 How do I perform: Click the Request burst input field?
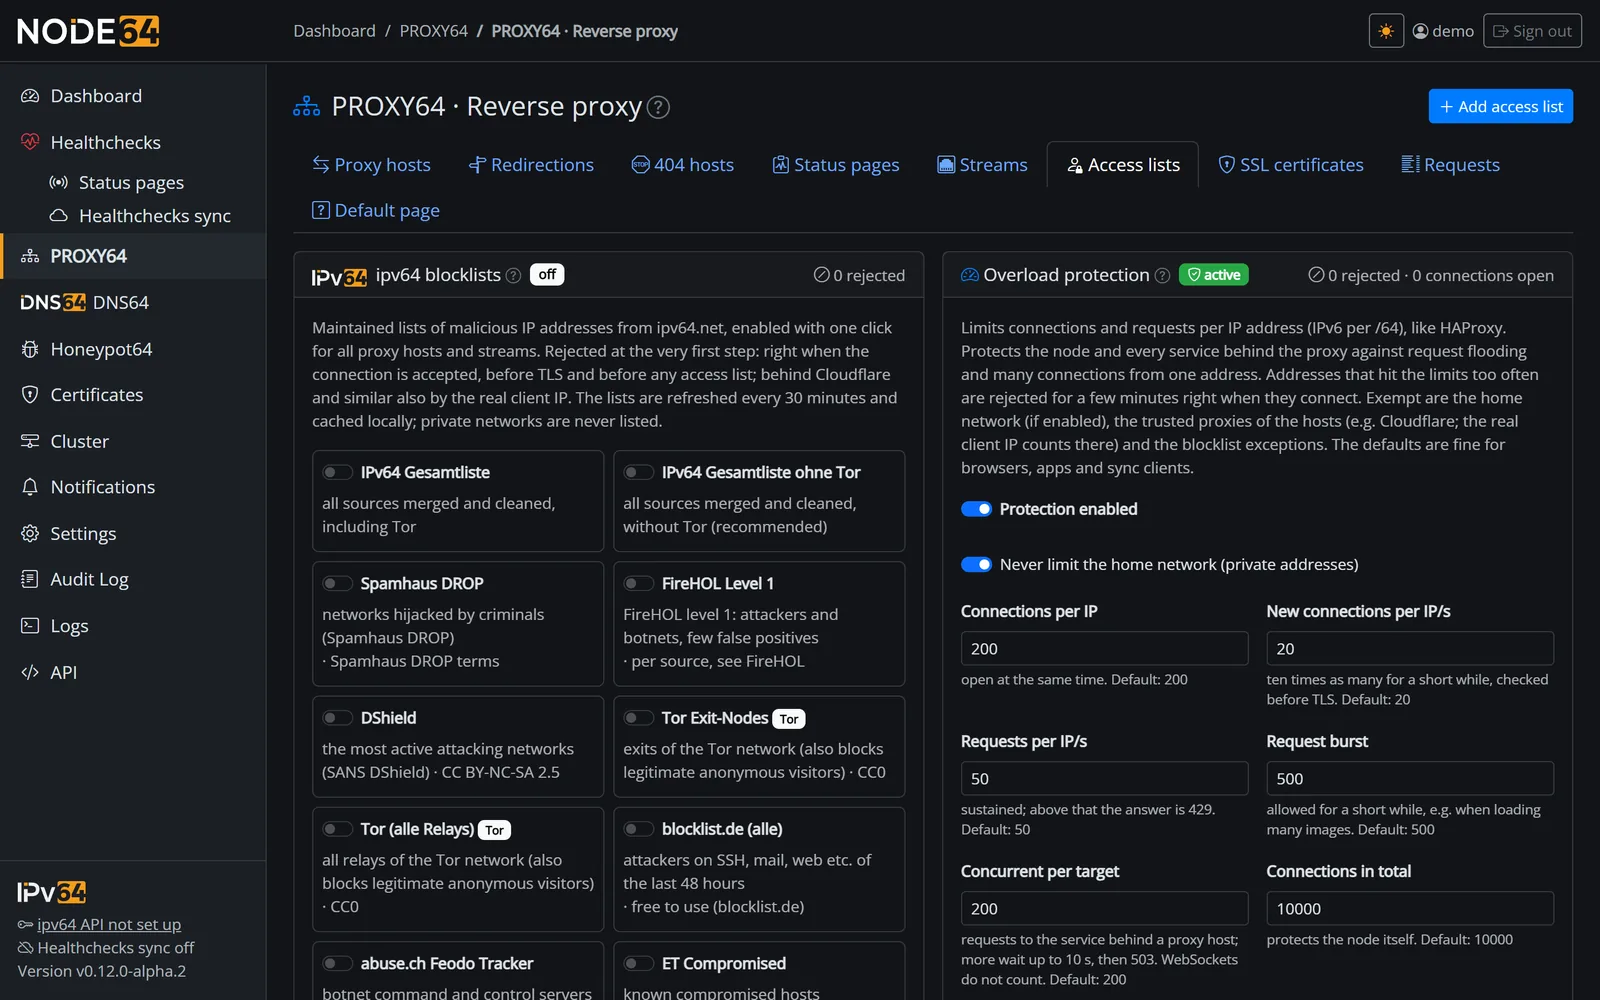pyautogui.click(x=1410, y=778)
